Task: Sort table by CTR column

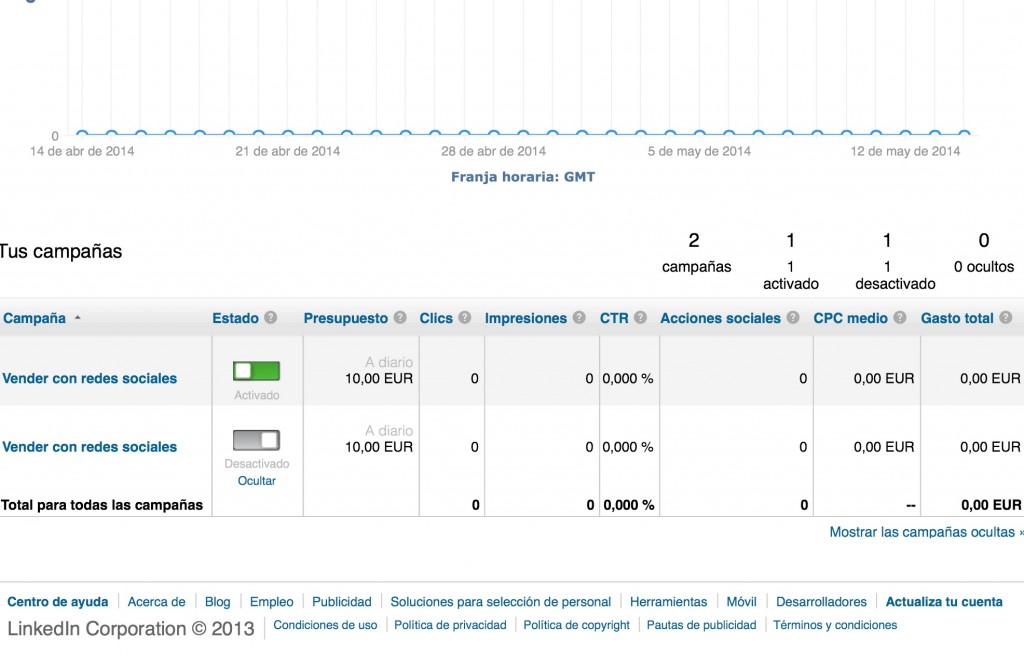Action: point(614,318)
